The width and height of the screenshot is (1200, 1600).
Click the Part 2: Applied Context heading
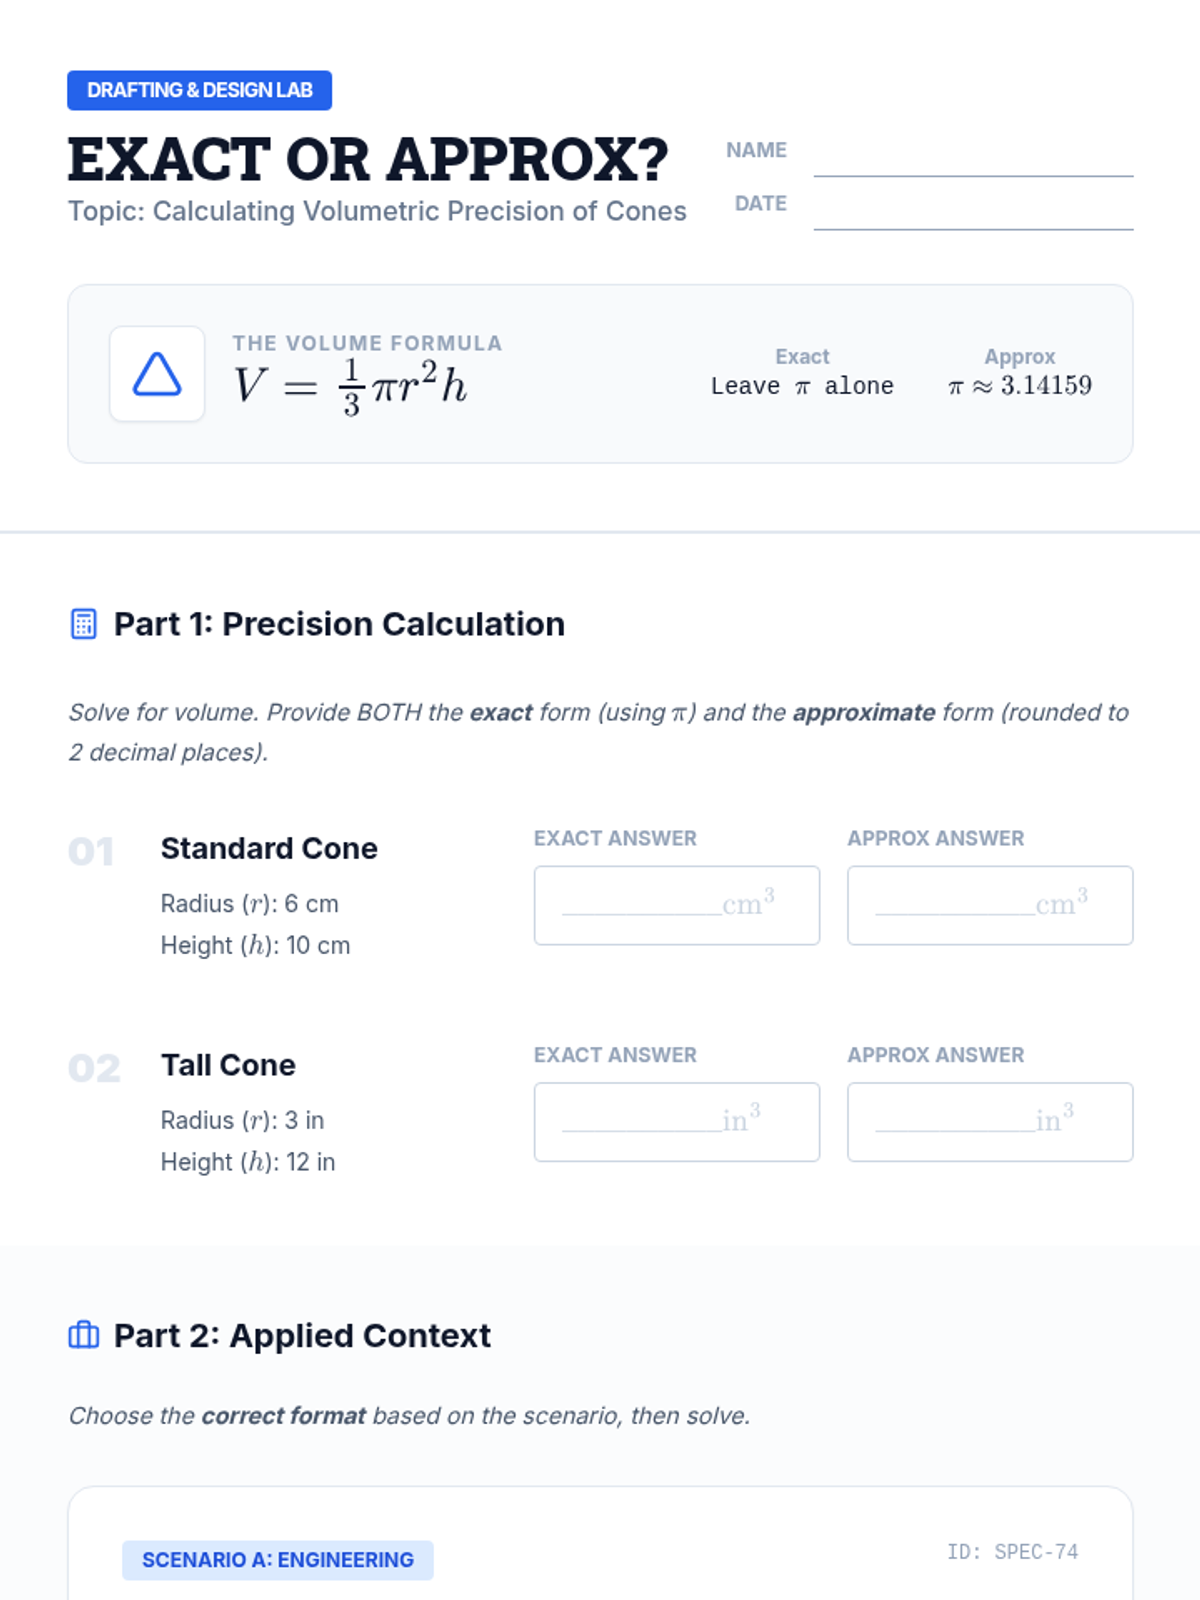(302, 1336)
